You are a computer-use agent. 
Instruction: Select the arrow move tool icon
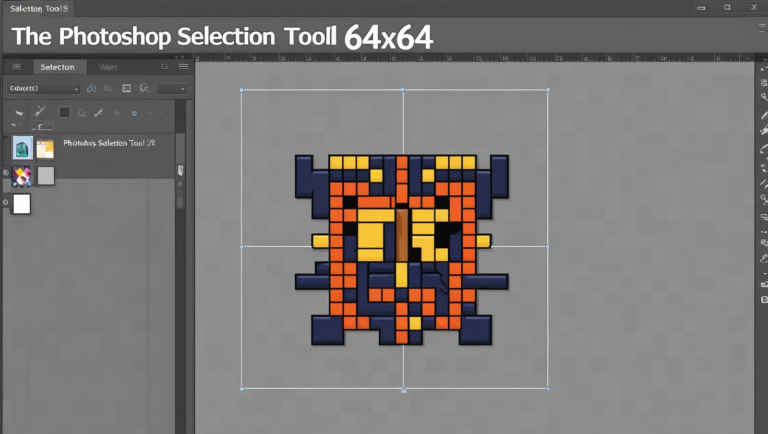tap(19, 113)
